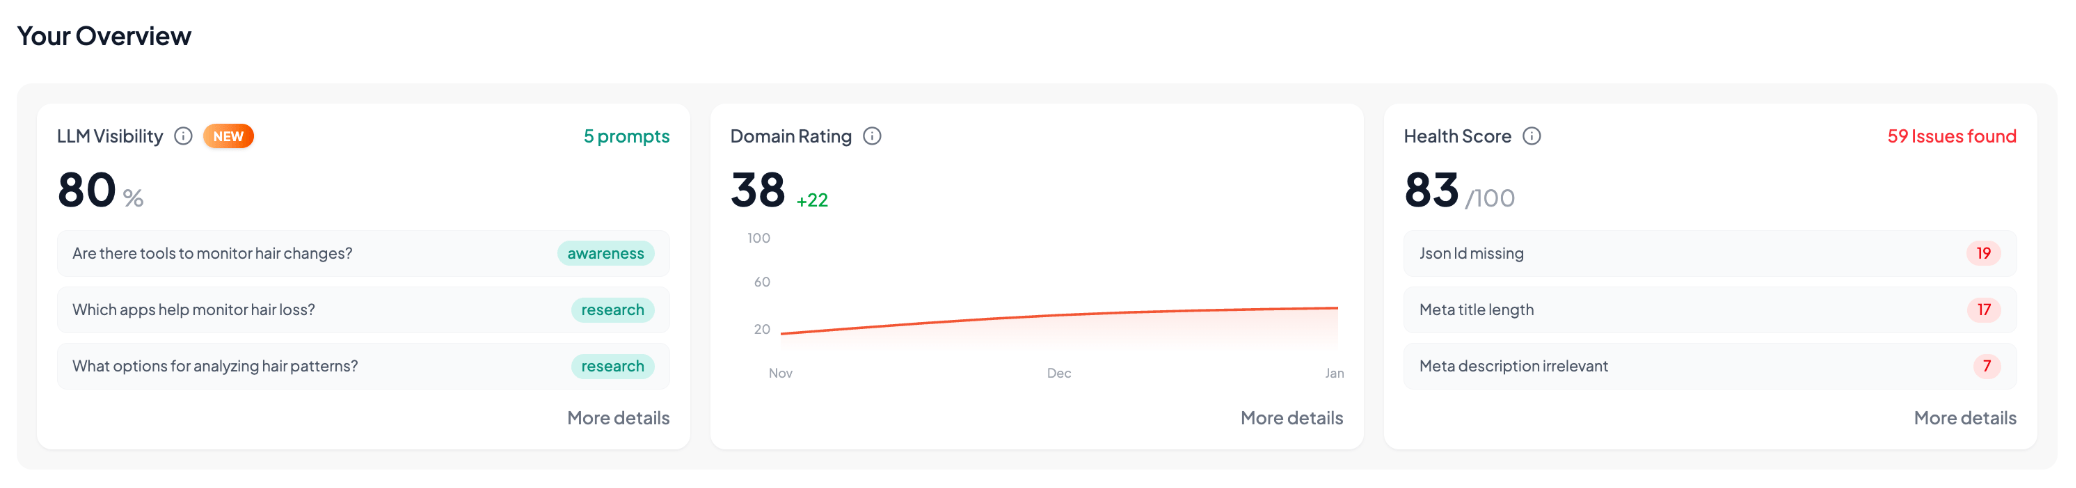Open More details under Domain Rating
This screenshot has height=488, width=2076.
coord(1291,418)
